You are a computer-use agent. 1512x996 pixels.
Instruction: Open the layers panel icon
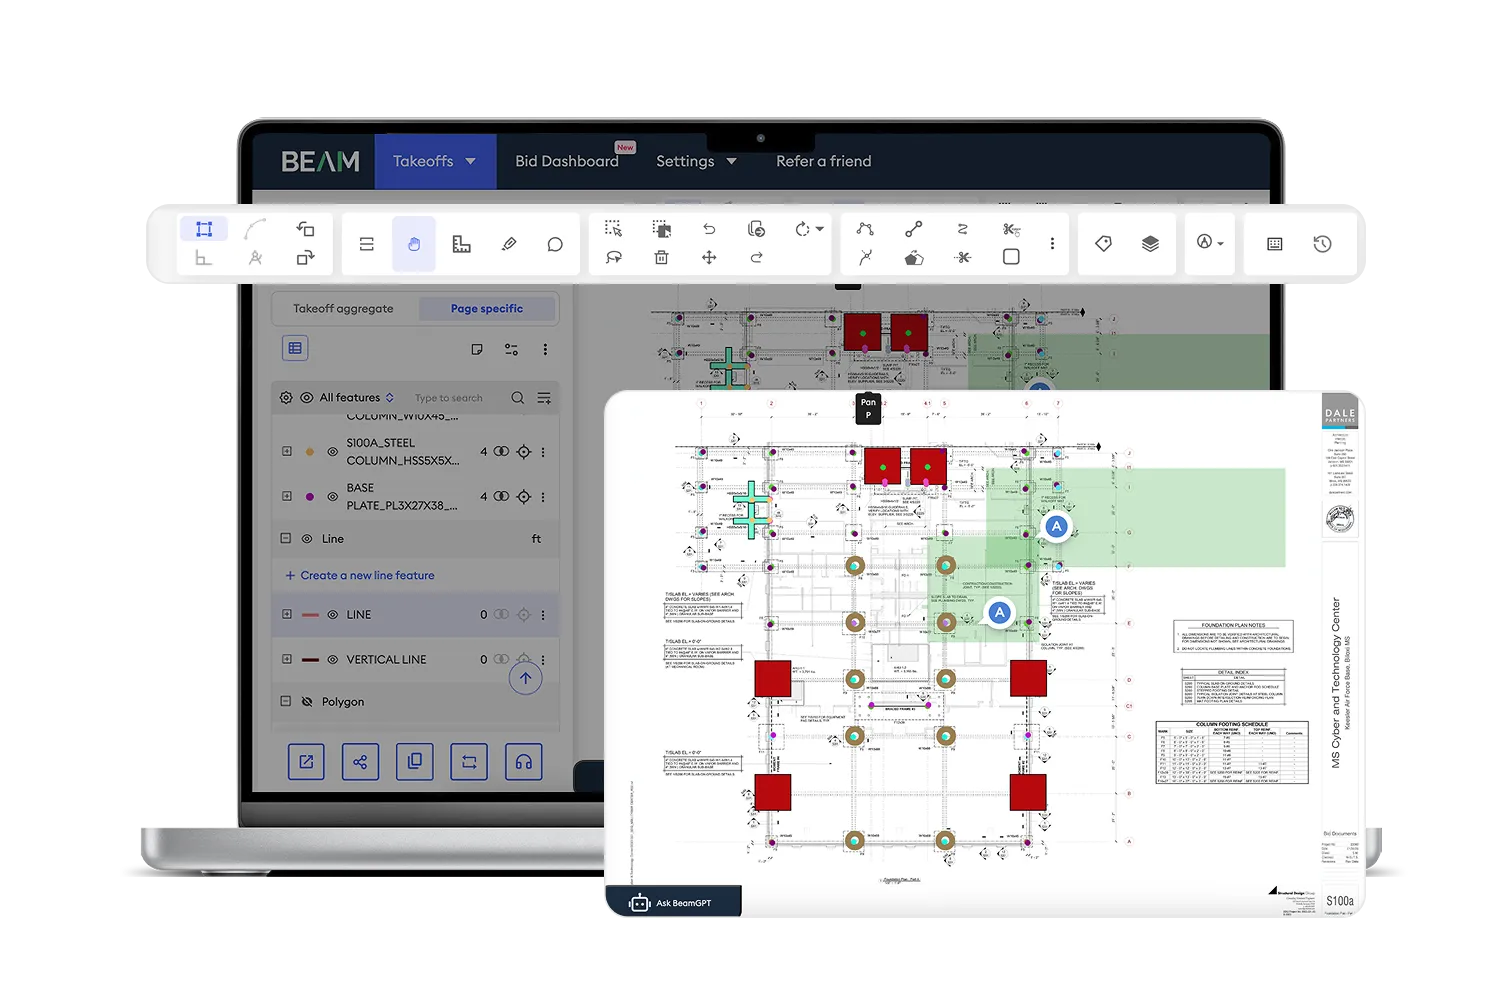[x=1150, y=244]
